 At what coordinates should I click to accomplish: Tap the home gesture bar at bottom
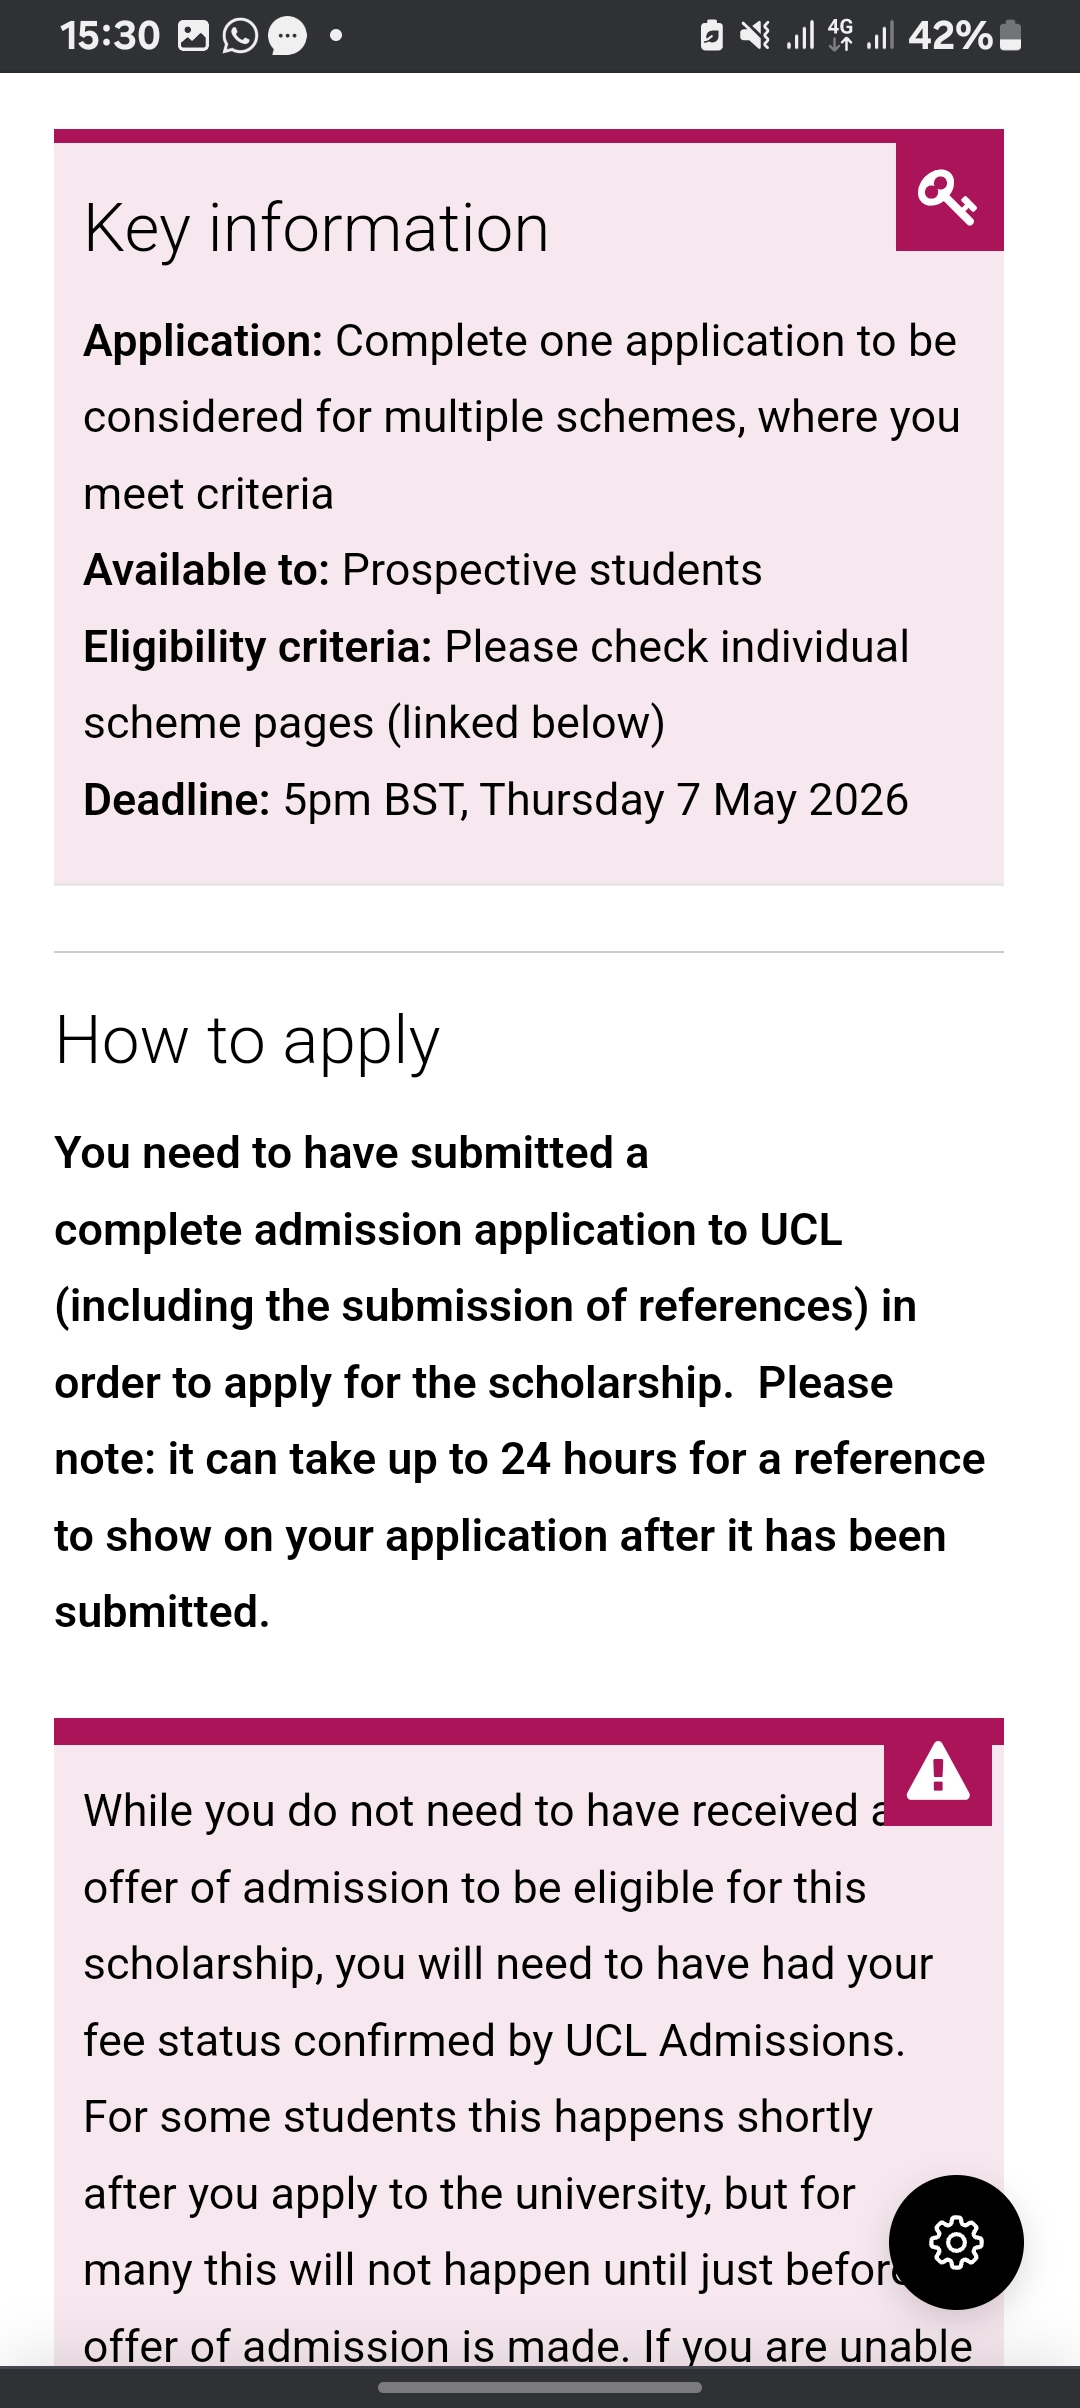point(540,2387)
